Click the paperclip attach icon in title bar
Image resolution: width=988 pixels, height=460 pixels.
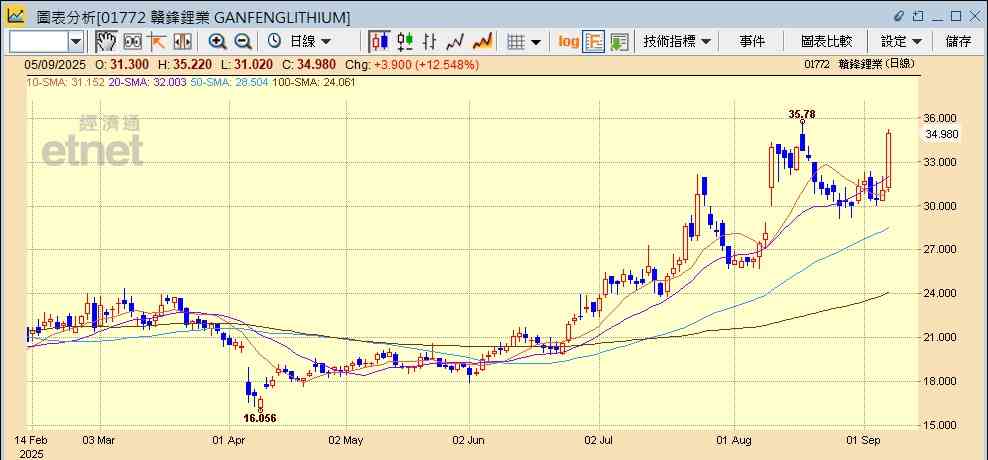[x=900, y=16]
